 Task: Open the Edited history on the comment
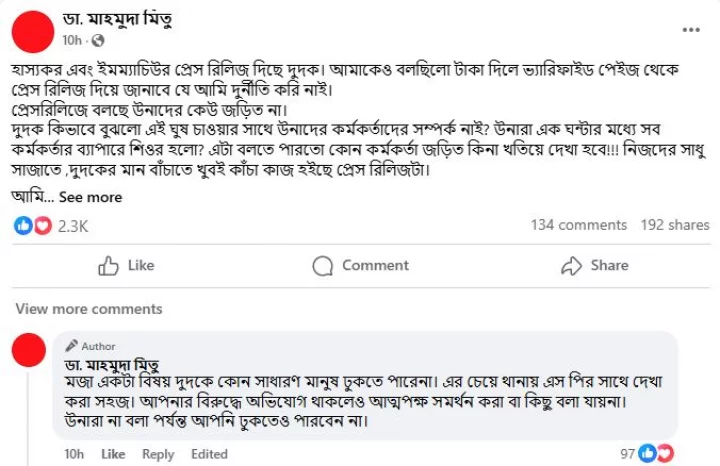pos(209,454)
